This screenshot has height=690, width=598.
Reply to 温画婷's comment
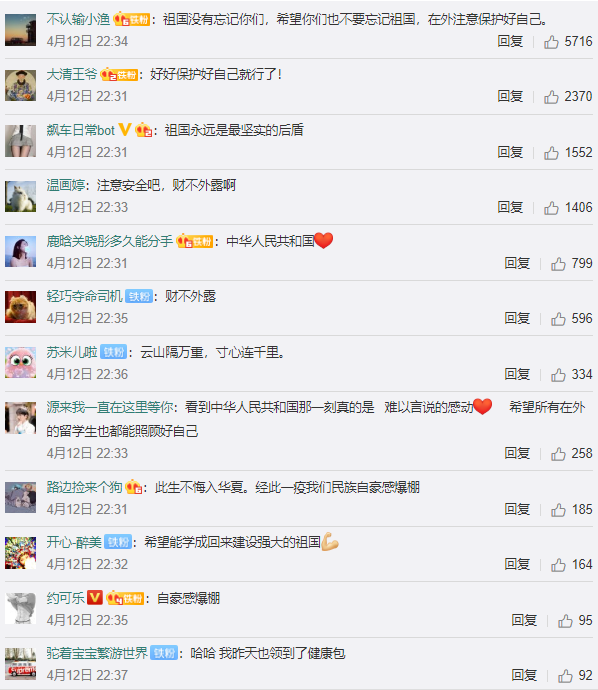[x=510, y=207]
